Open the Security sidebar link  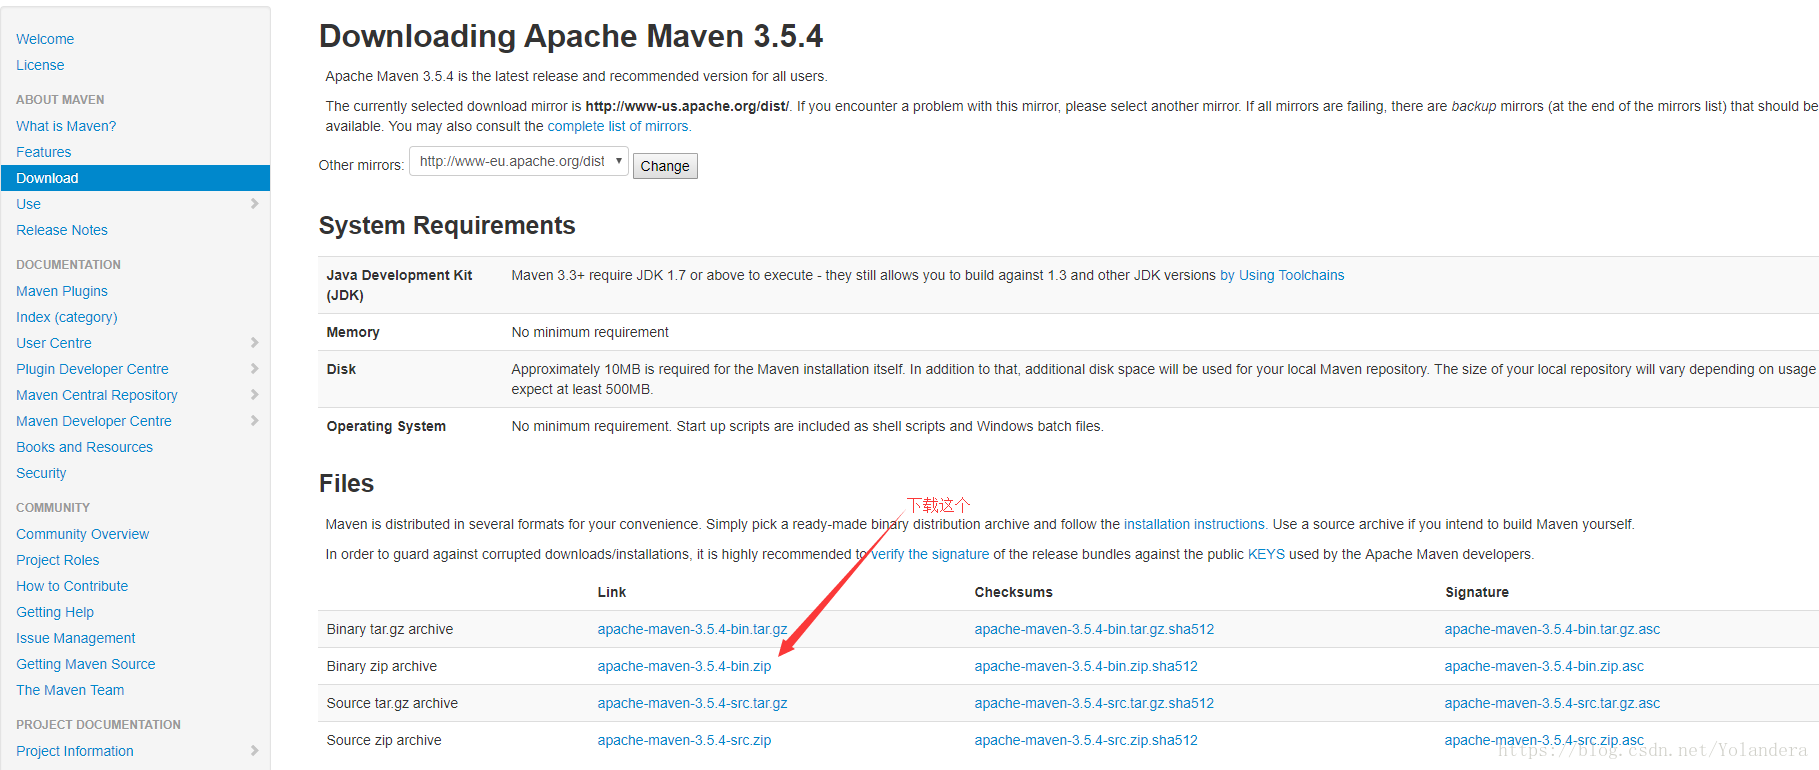[x=41, y=473]
